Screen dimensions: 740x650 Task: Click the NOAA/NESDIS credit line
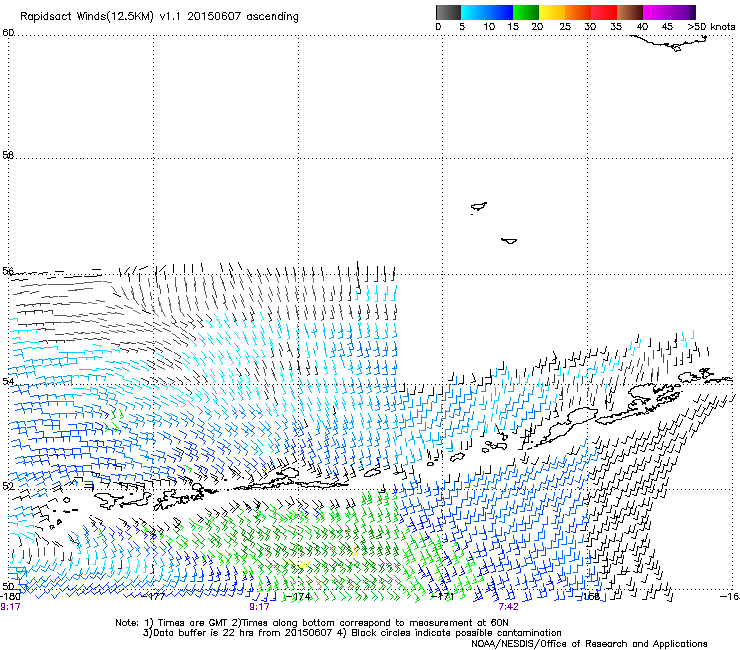(x=589, y=644)
